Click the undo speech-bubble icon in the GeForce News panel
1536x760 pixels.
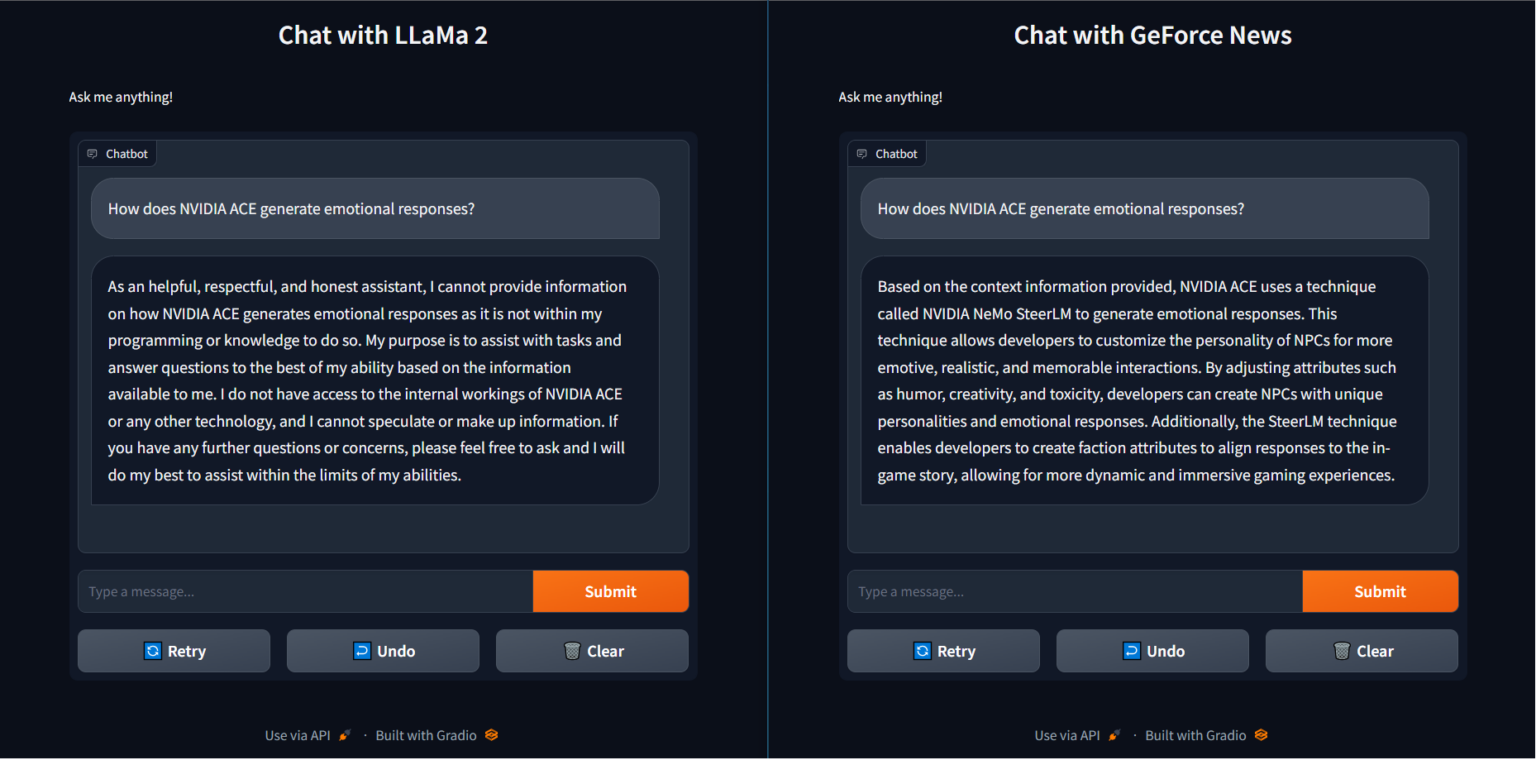1133,651
